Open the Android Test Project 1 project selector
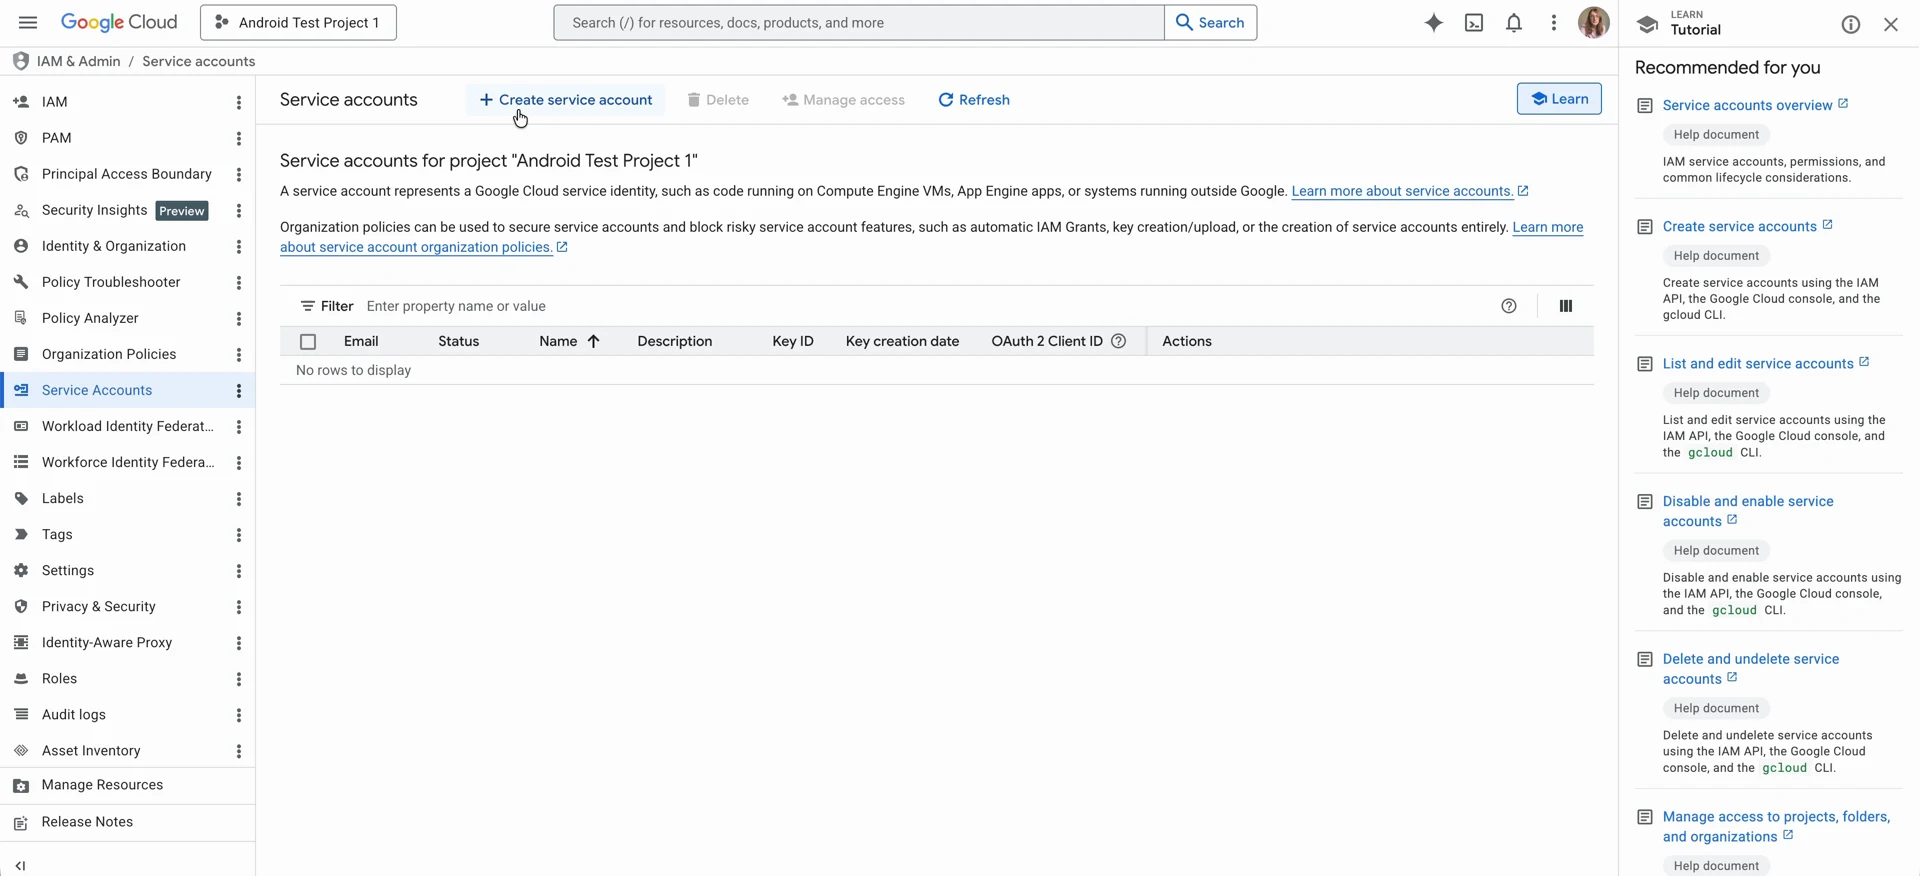 (x=298, y=22)
